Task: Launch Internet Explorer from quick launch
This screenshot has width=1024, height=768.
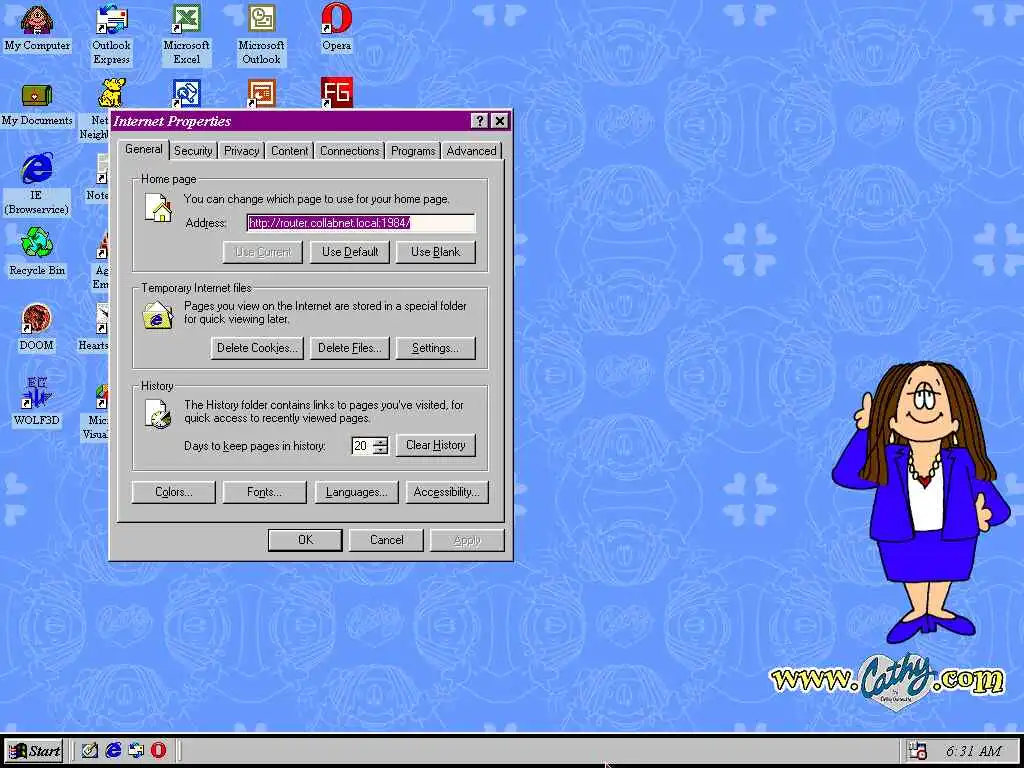Action: click(x=114, y=750)
